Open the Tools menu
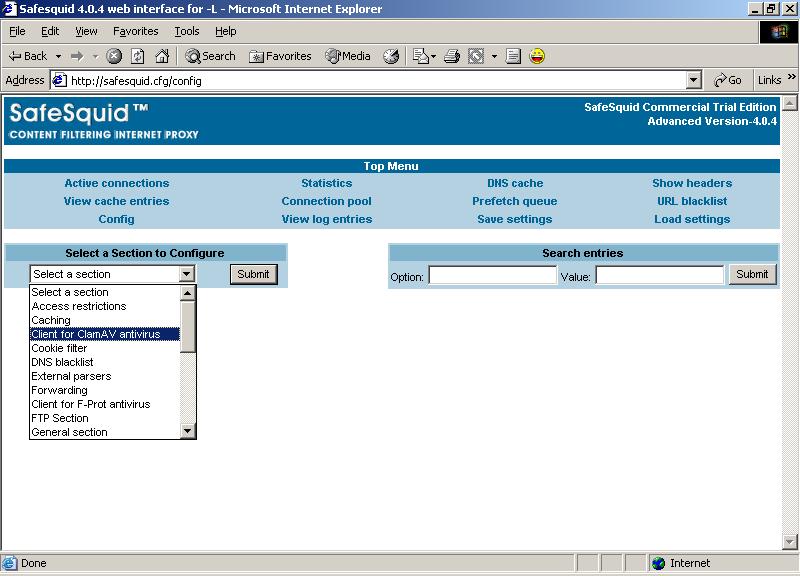800x576 pixels. click(187, 32)
